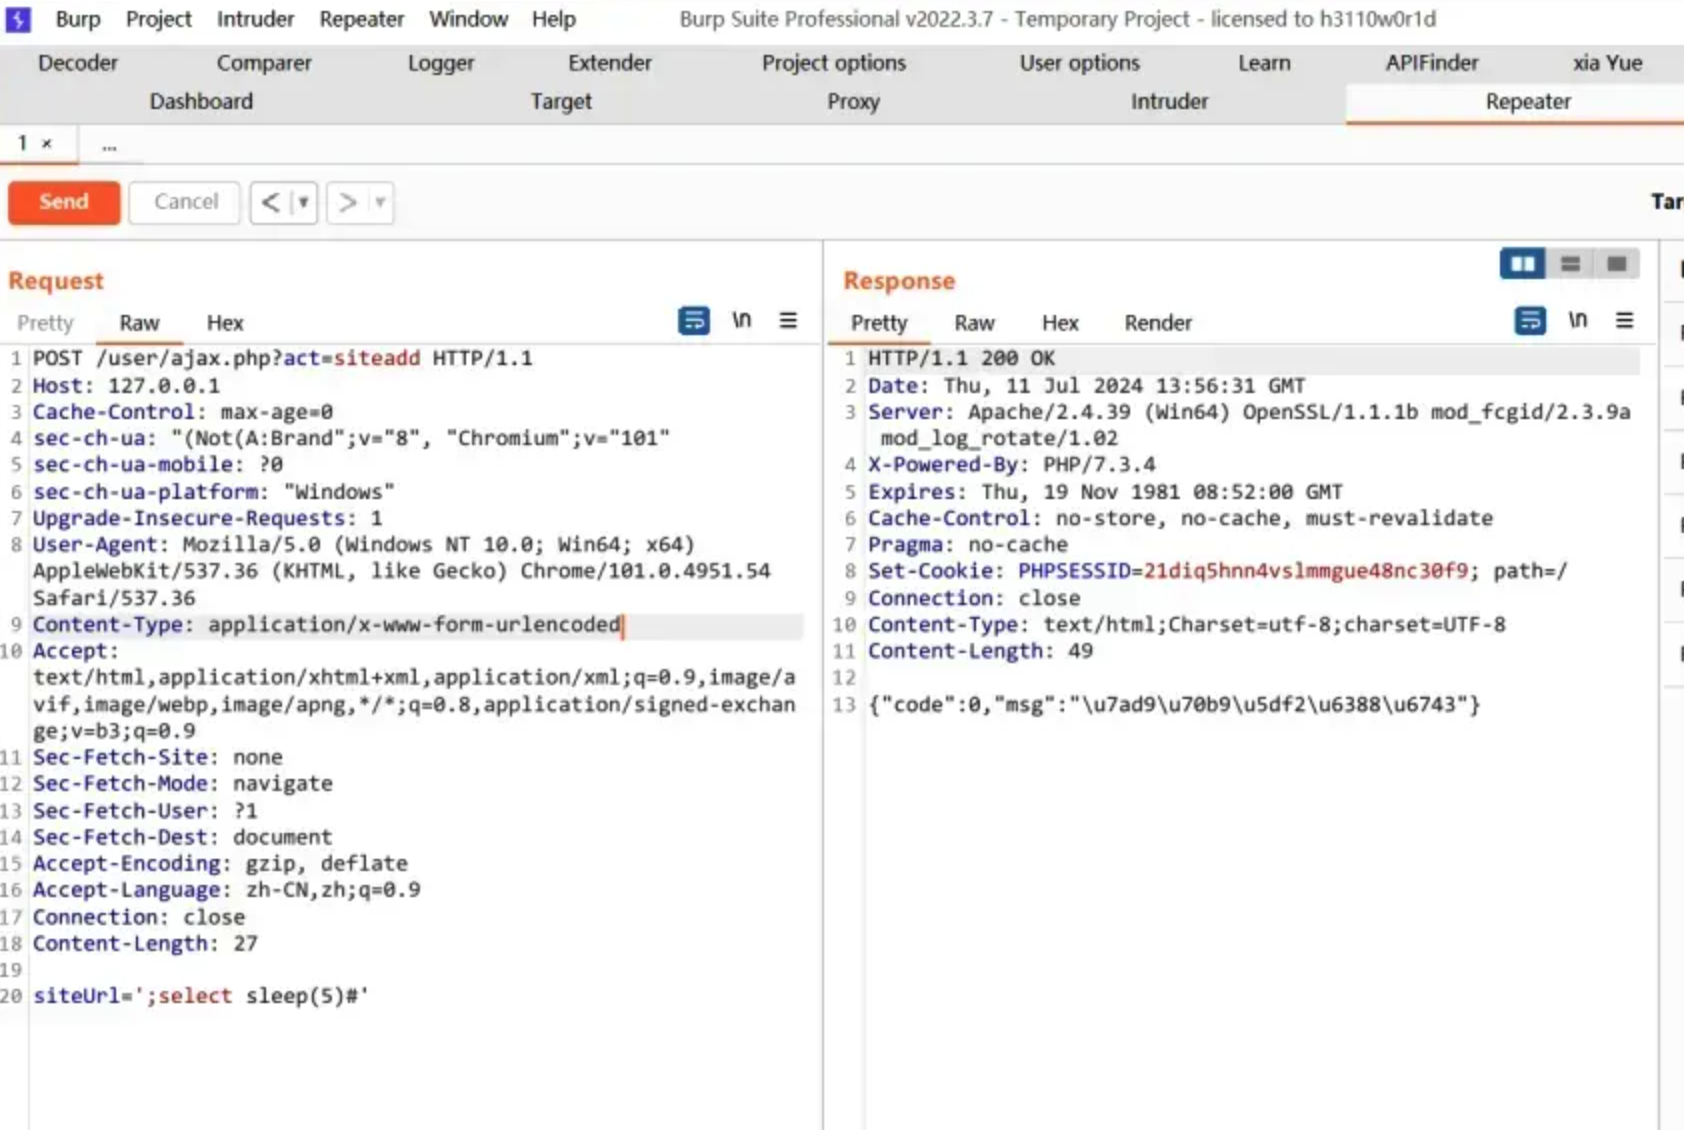Open the Response panel hamburger menu

pos(1624,320)
